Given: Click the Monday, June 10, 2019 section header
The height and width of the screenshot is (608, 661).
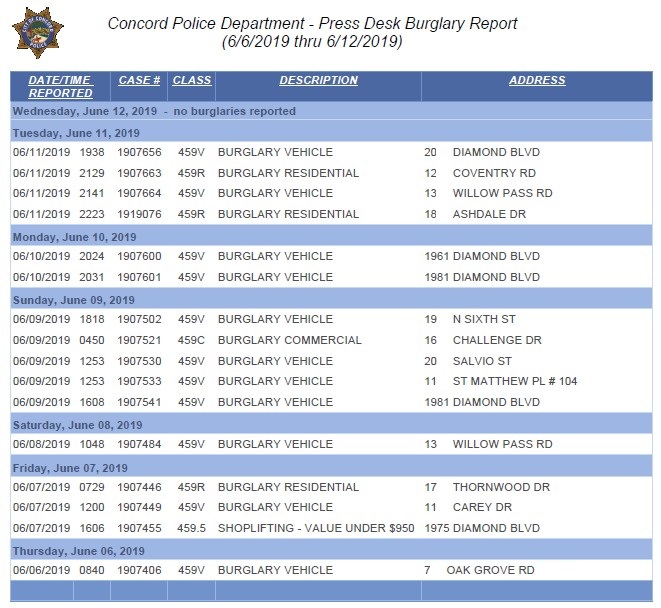Looking at the screenshot, I should pos(76,236).
